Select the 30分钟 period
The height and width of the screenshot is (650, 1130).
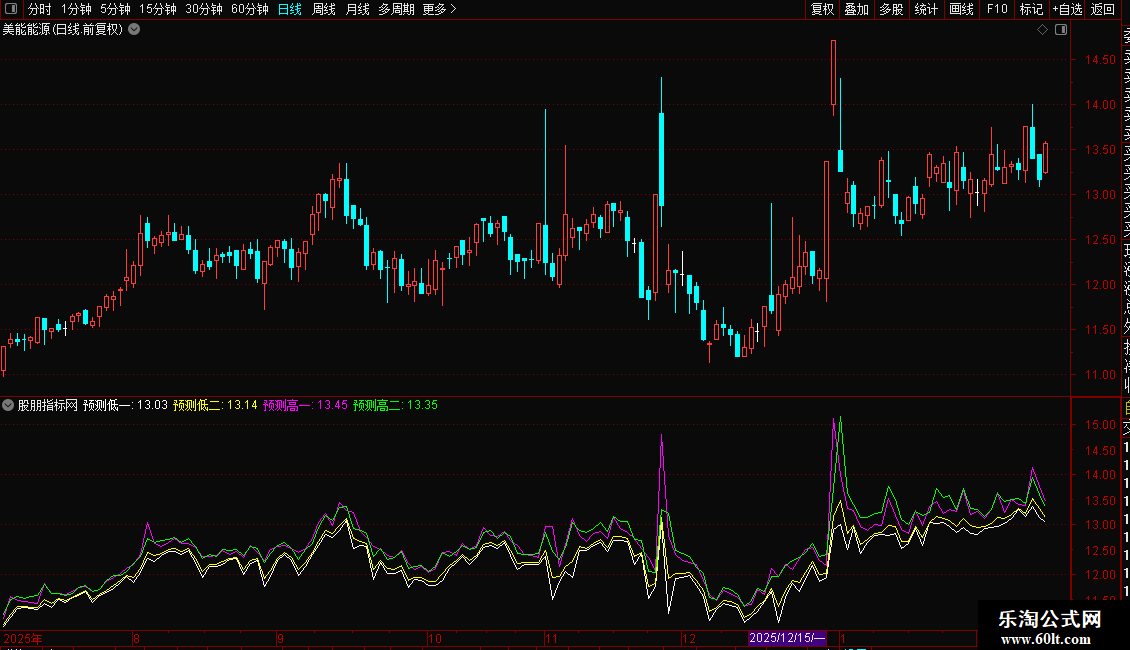(x=204, y=9)
